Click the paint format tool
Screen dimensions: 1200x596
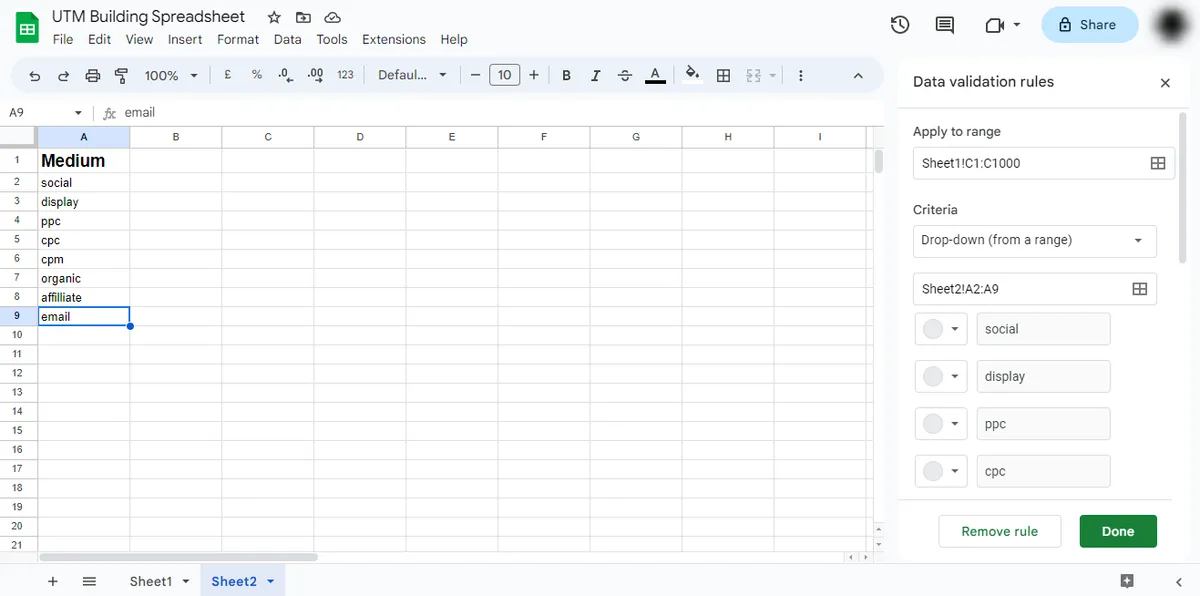tap(121, 74)
